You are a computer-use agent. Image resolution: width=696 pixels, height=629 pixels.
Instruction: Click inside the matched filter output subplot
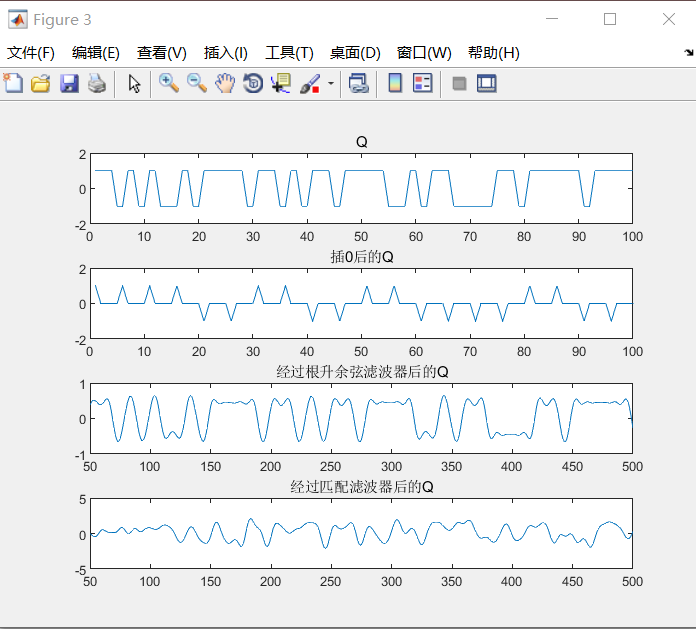coord(361,534)
